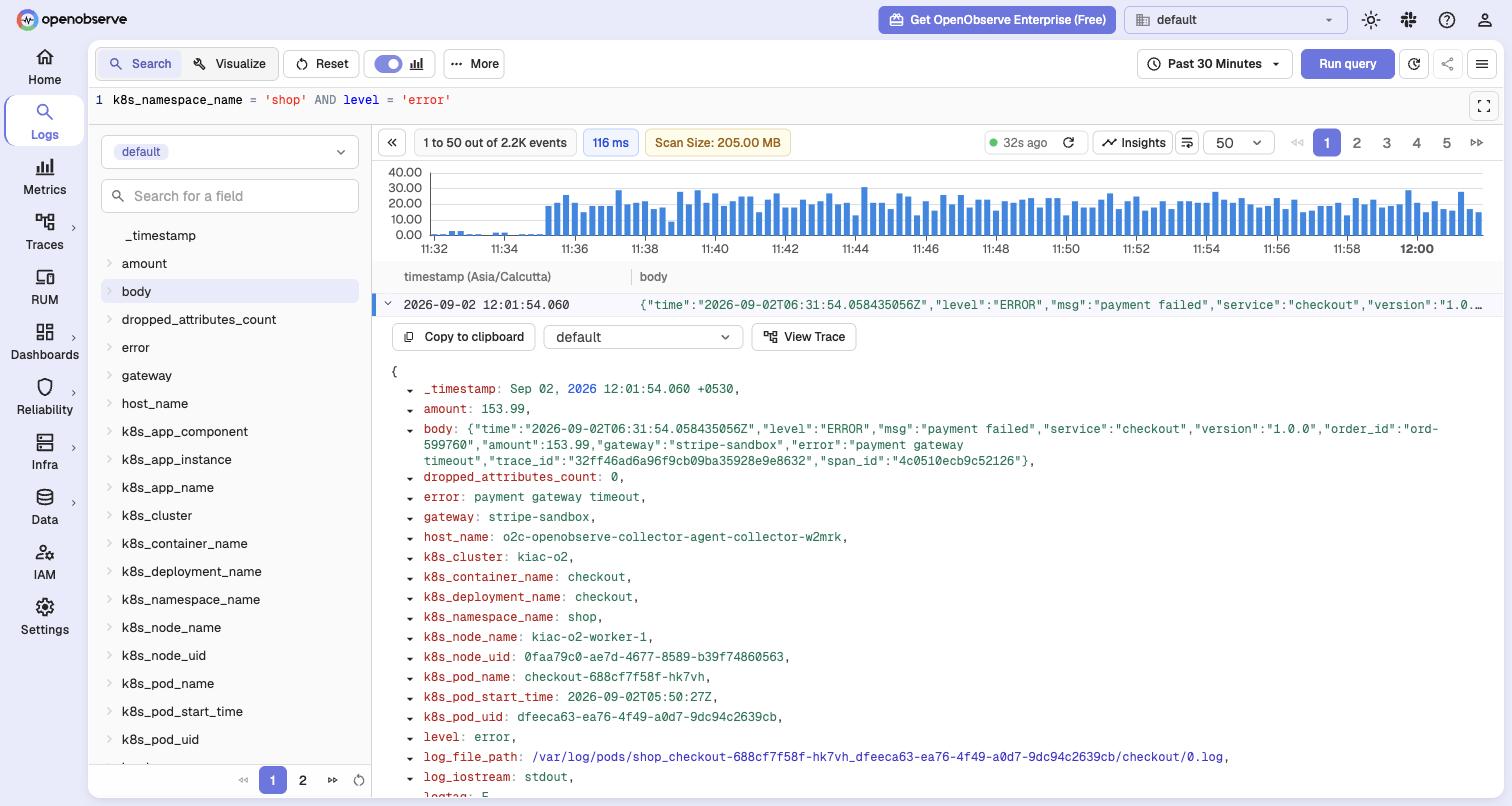Open the More options menu

point(474,64)
